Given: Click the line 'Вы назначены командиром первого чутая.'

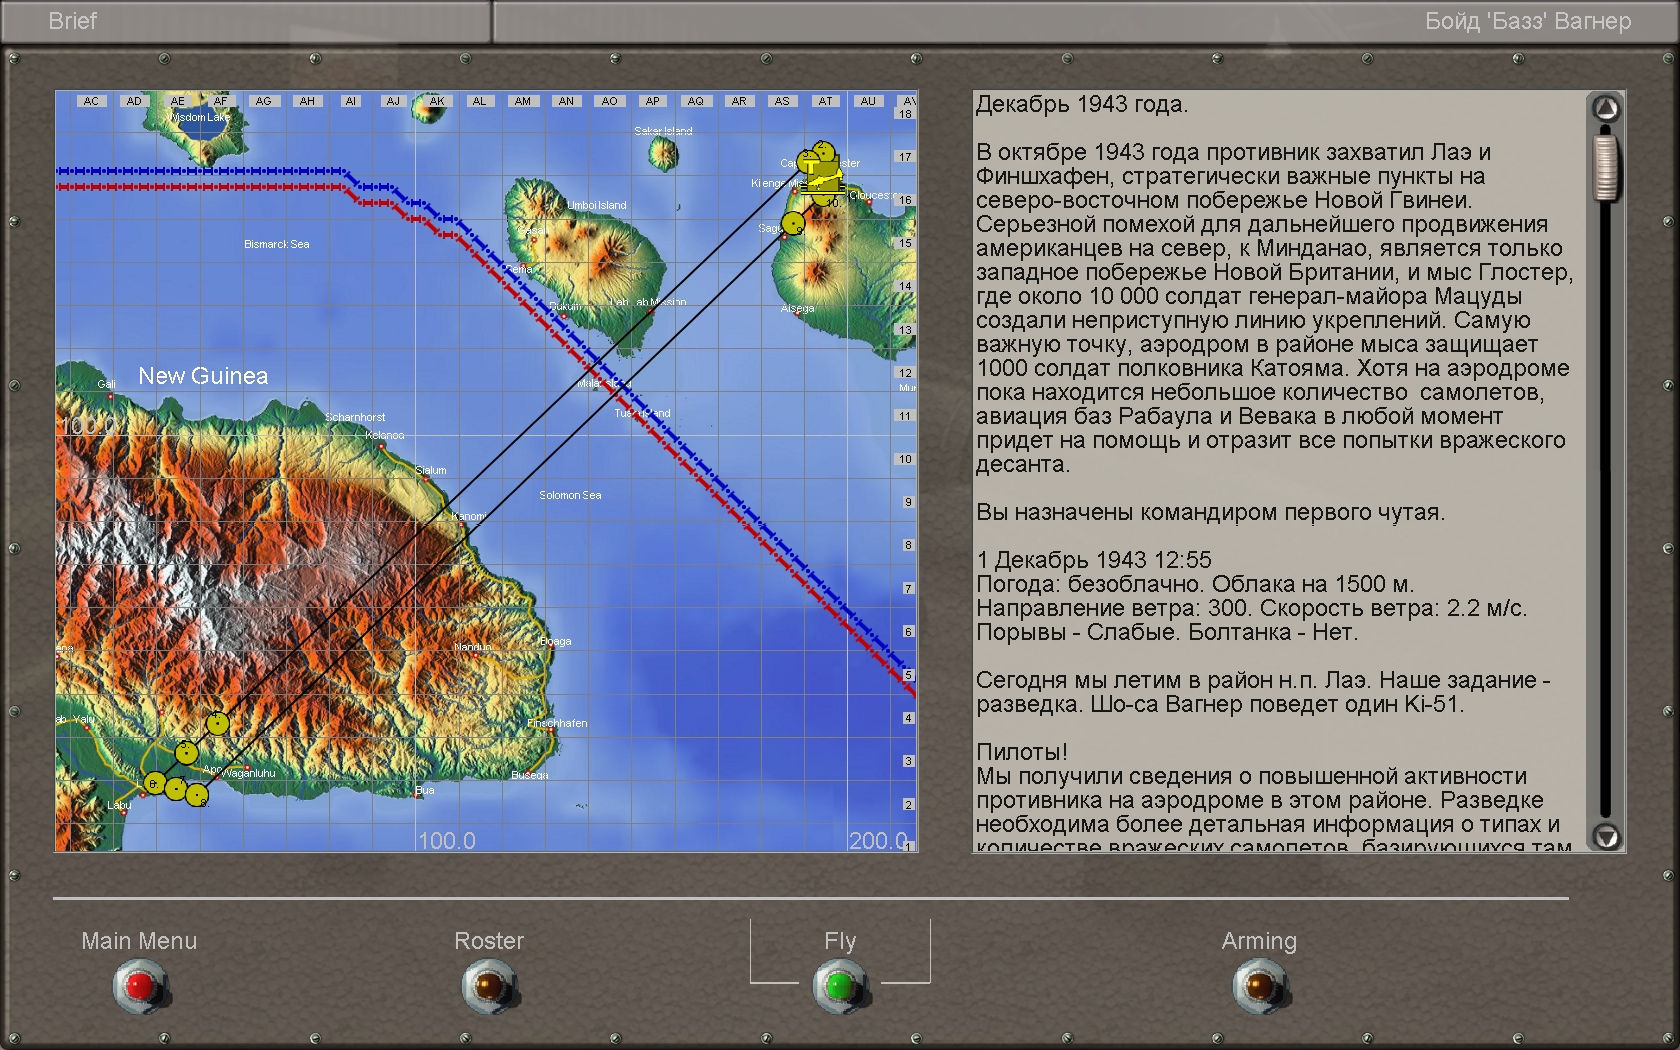Looking at the screenshot, I should (x=1210, y=512).
